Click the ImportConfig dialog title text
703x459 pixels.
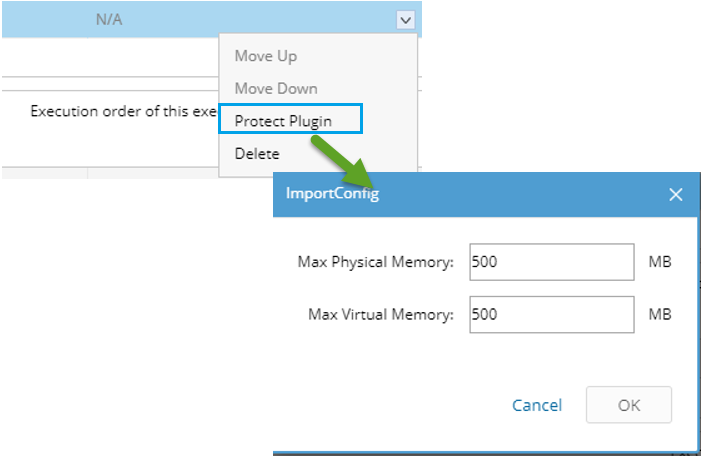tap(332, 193)
